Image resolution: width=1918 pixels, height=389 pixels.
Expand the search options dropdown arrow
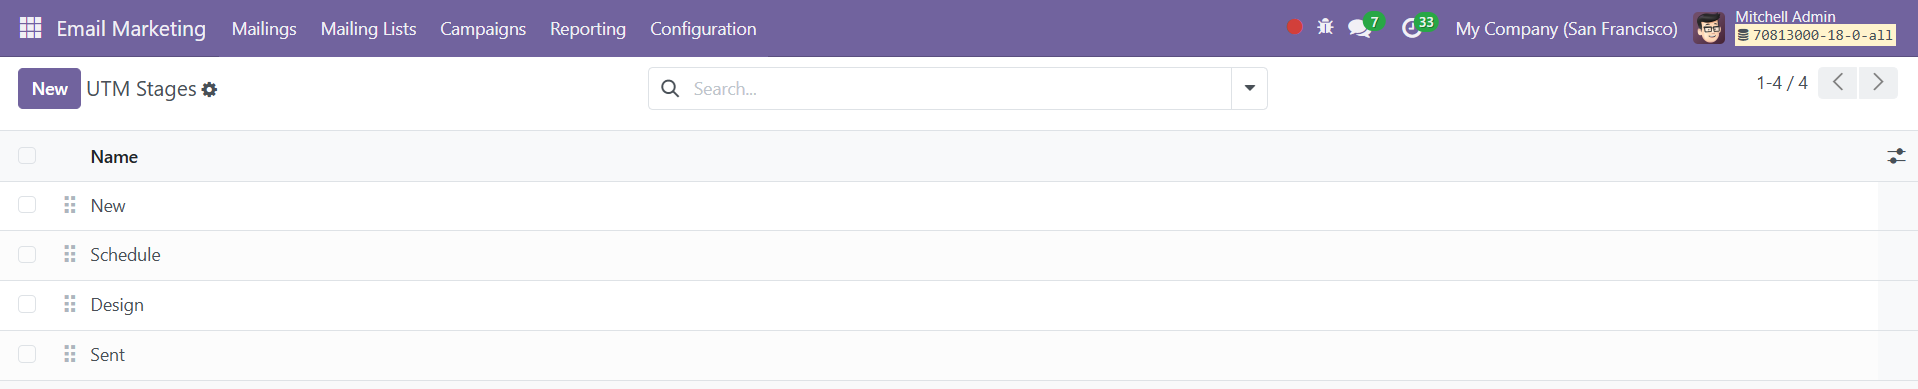coord(1249,88)
